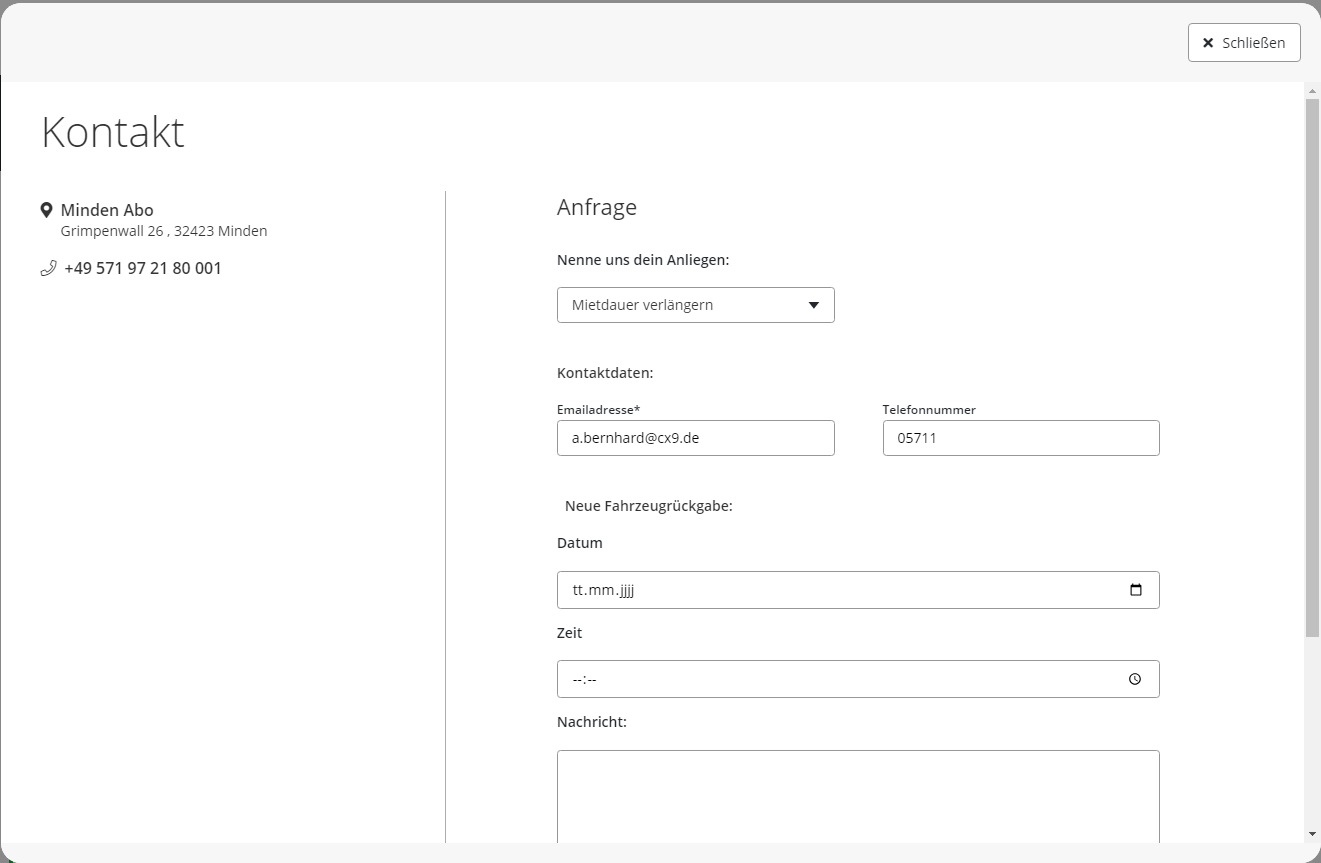Expand the Mietdauer verlängern dropdown
Image resolution: width=1321 pixels, height=863 pixels.
[x=695, y=305]
